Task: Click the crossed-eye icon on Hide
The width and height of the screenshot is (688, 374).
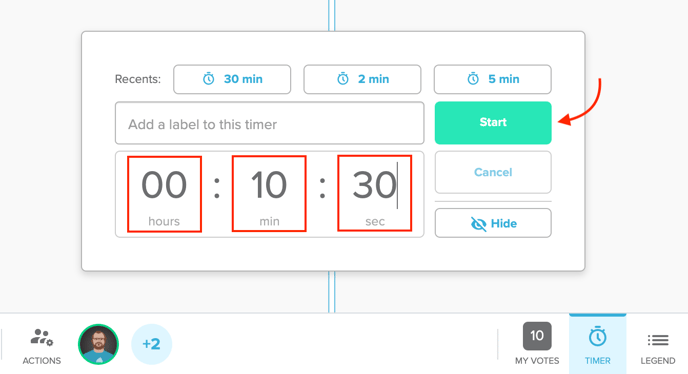Action: click(x=478, y=224)
